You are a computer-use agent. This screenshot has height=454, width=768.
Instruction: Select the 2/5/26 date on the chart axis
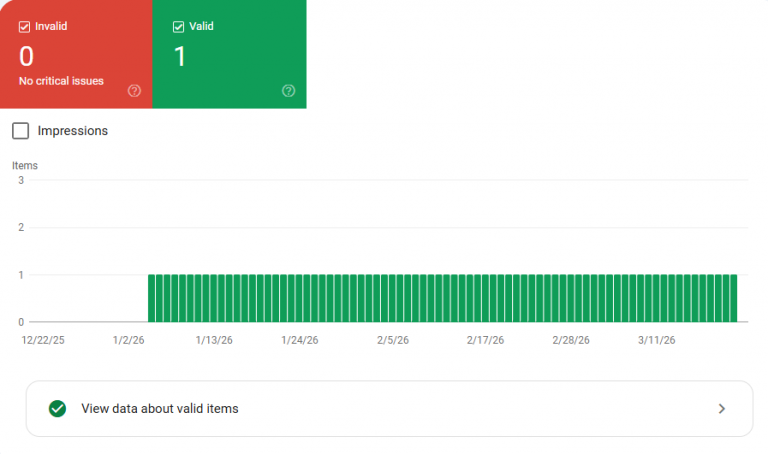tap(393, 341)
